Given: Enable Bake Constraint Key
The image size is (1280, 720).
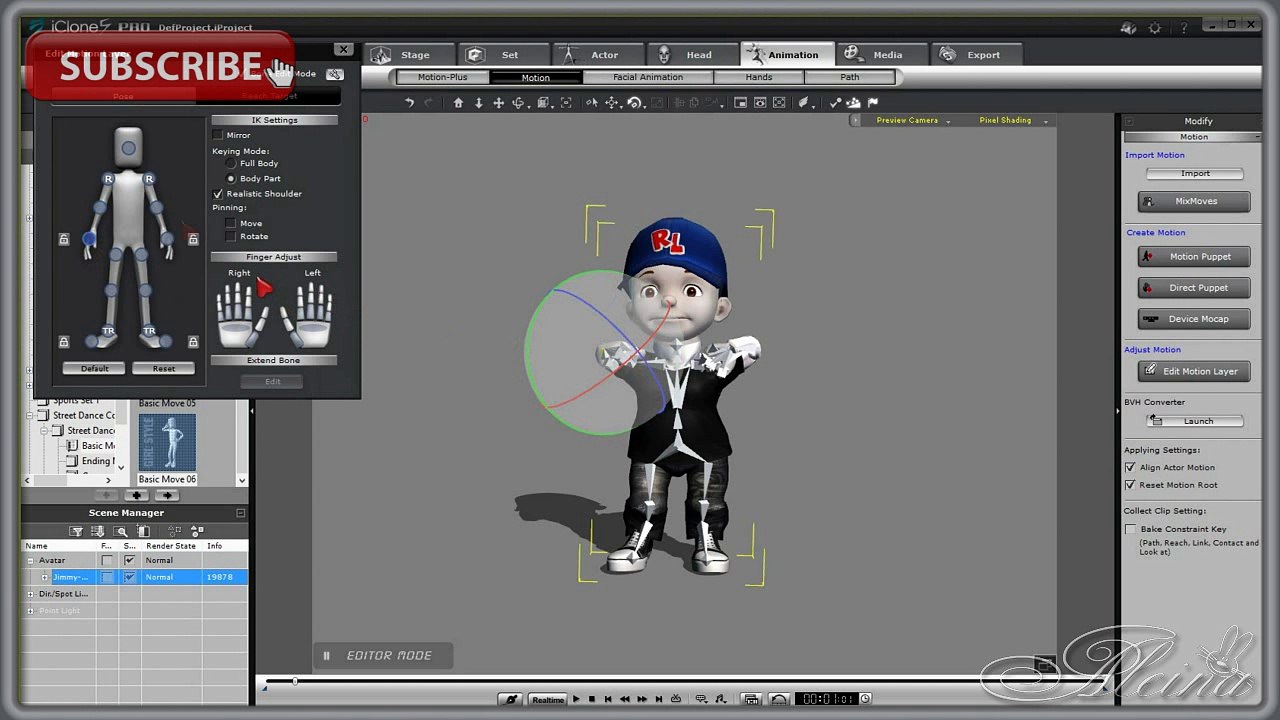Looking at the screenshot, I should 1130,529.
